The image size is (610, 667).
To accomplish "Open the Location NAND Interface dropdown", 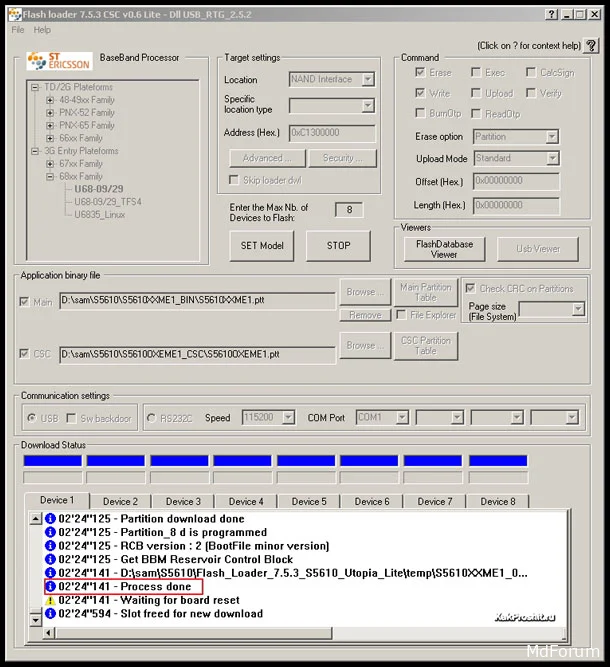I will point(367,79).
